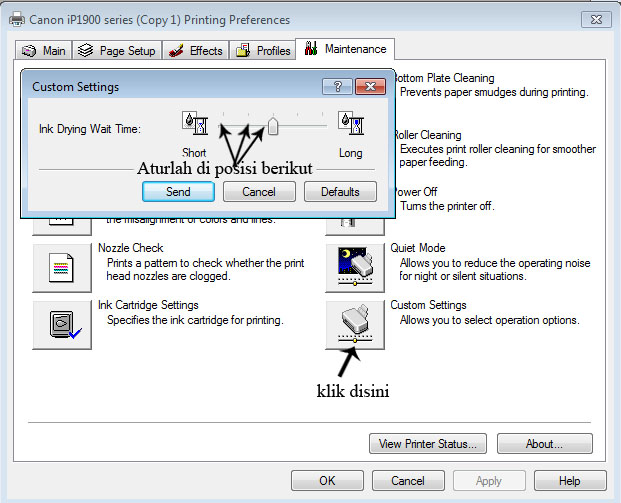Viewport: 621px width, 503px height.
Task: Open the Profiles tab
Action: coord(263,50)
